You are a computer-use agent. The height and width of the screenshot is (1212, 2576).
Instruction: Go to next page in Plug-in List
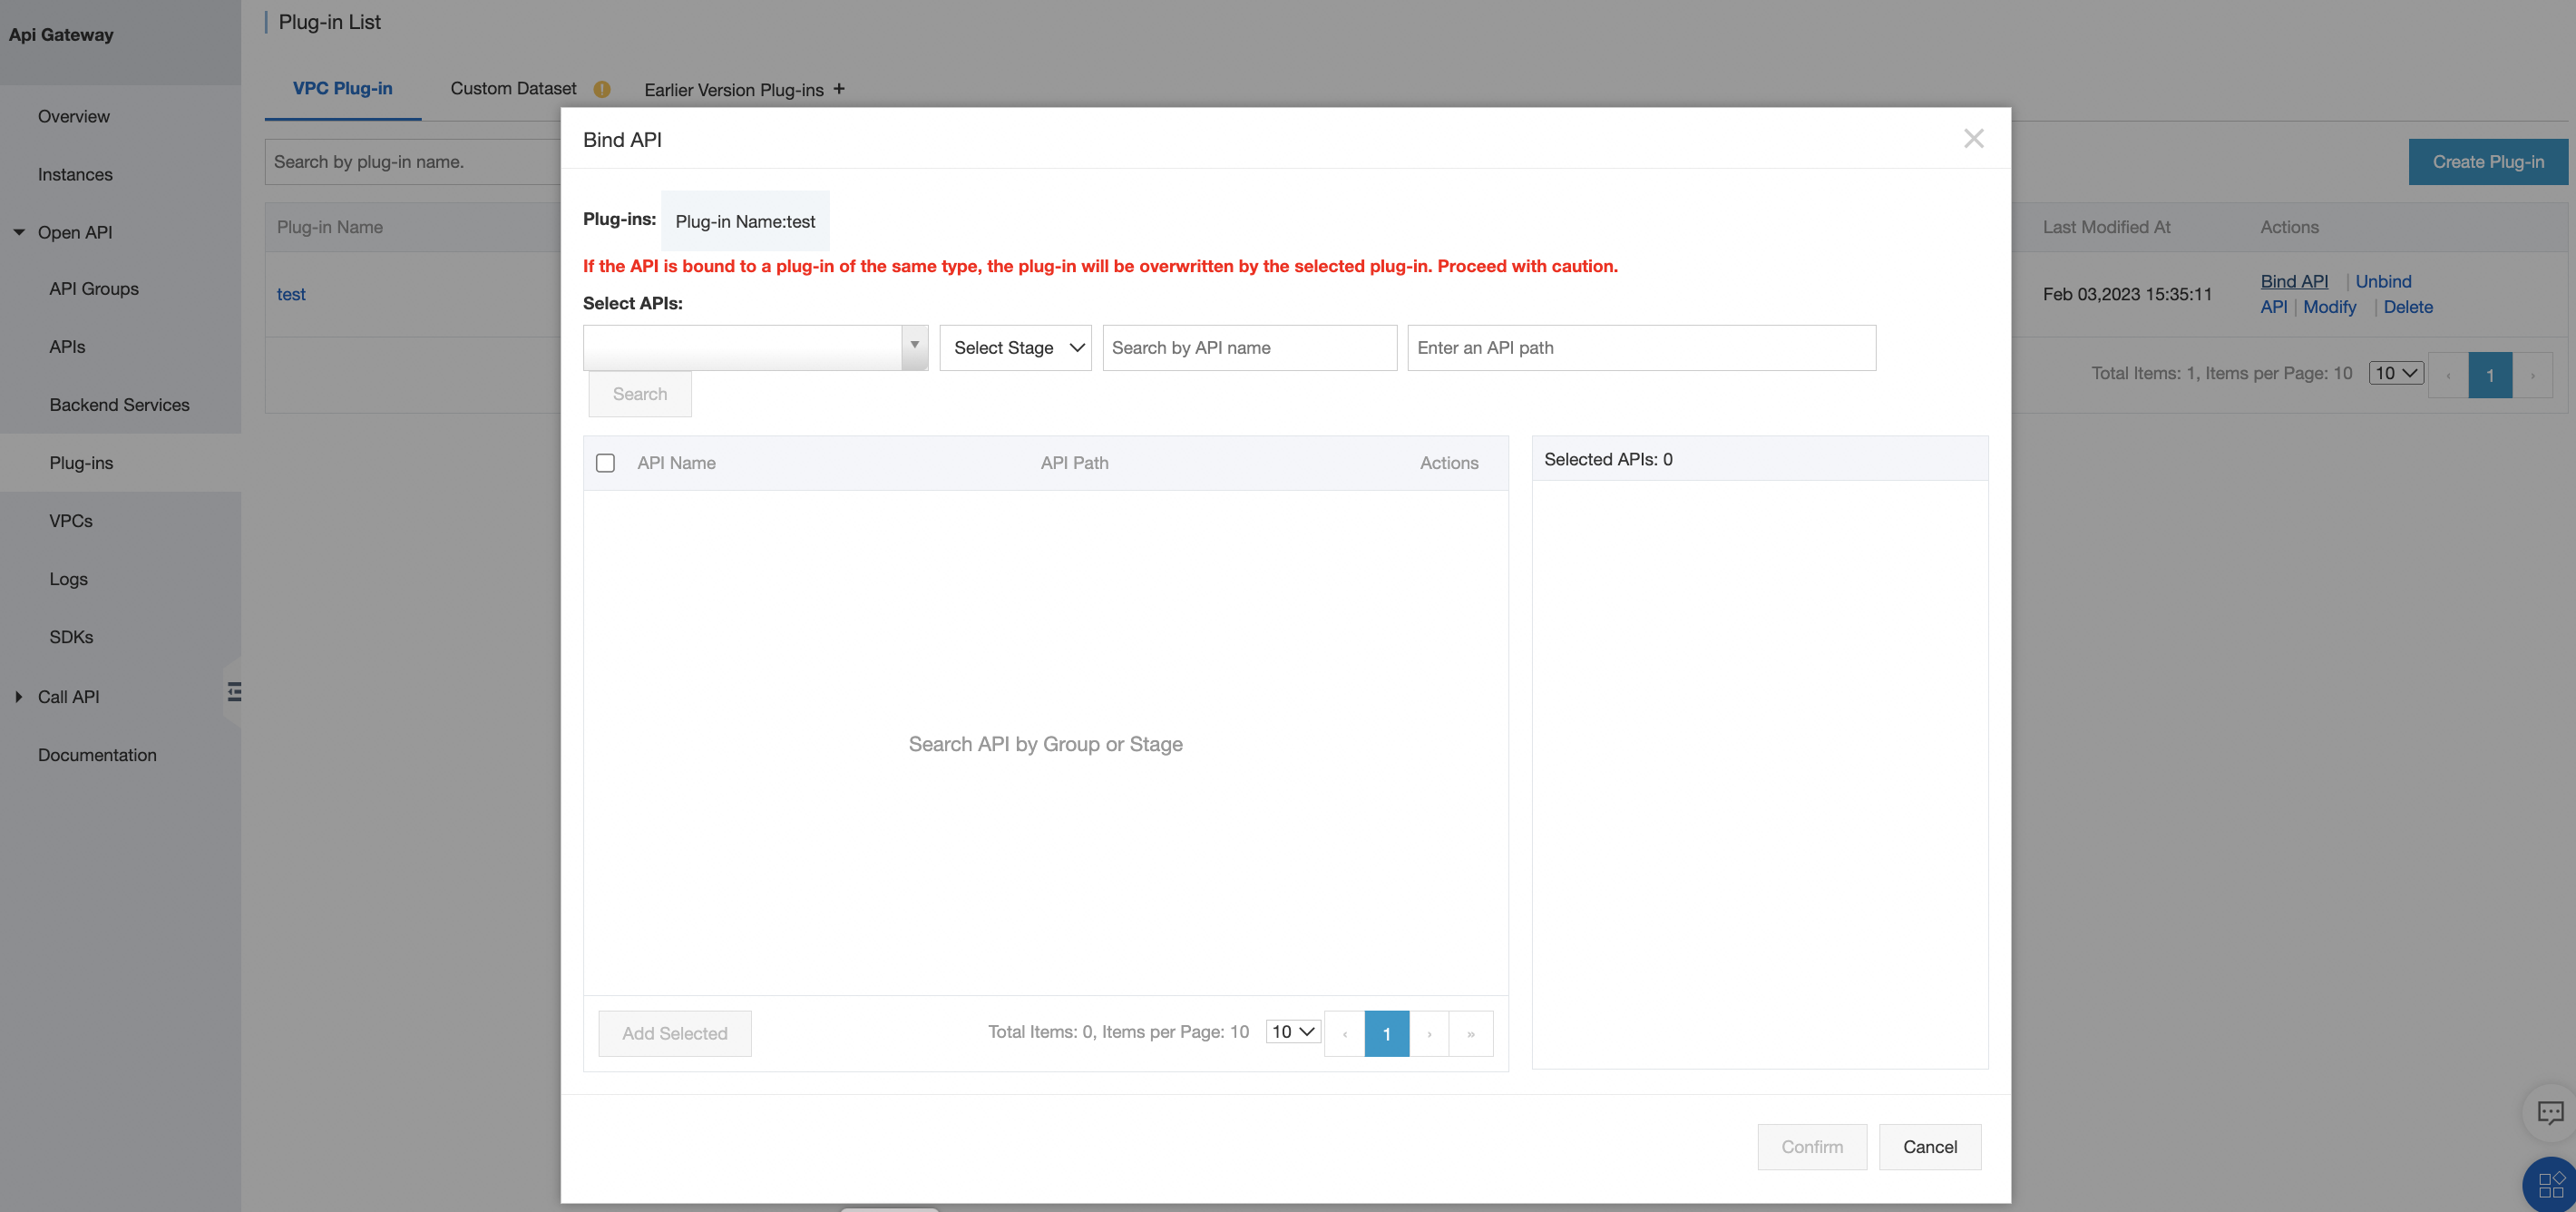(2532, 375)
